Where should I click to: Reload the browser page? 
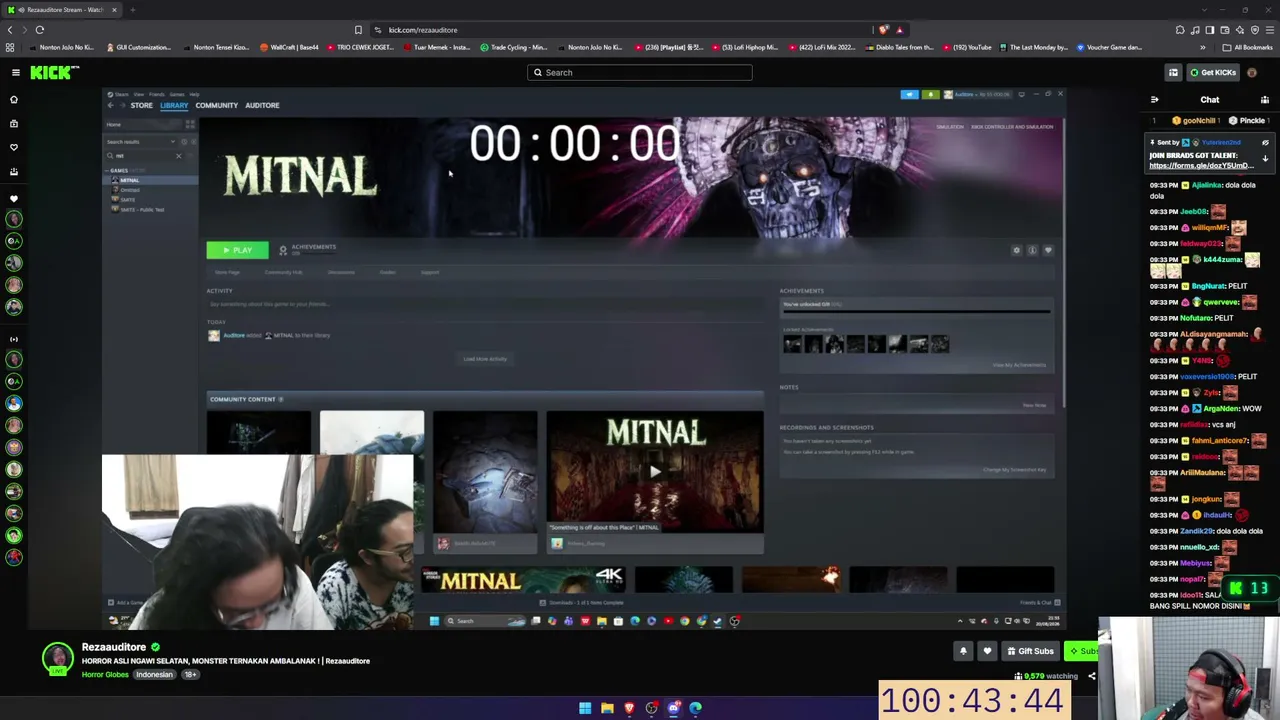40,30
